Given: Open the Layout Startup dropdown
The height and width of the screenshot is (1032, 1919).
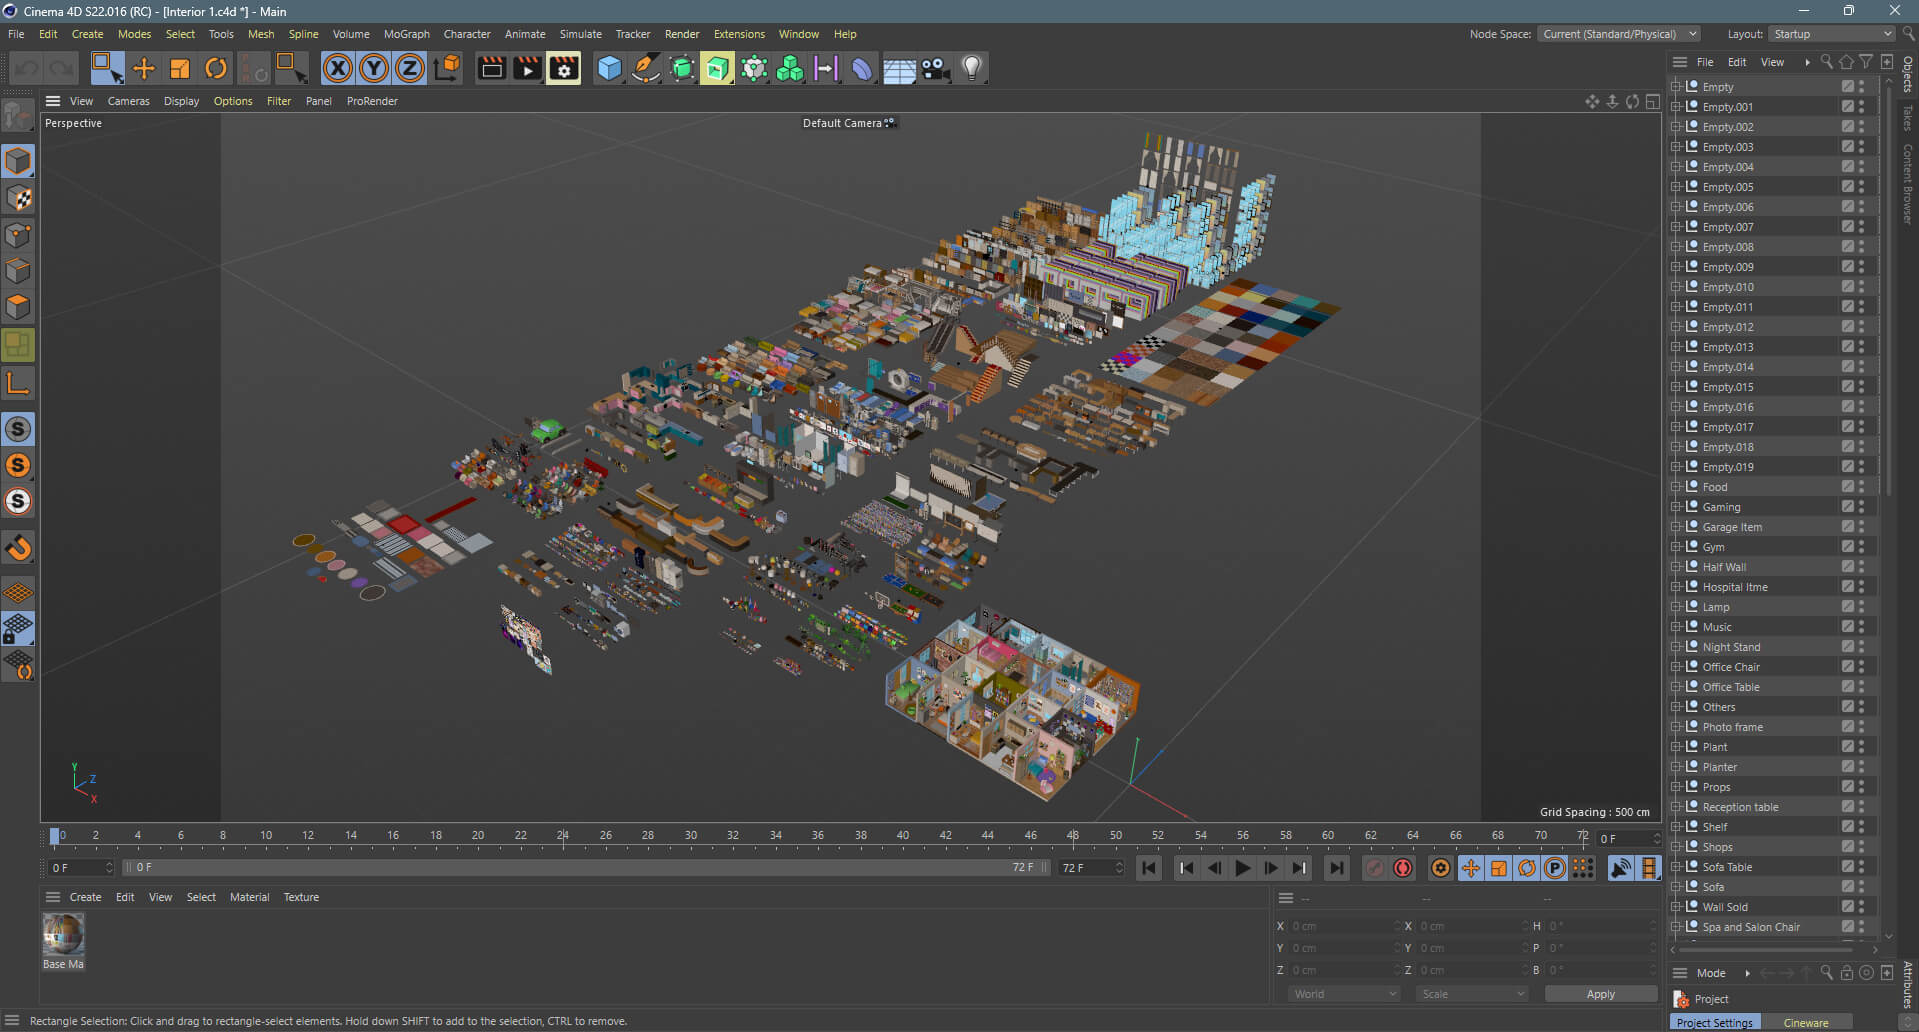Looking at the screenshot, I should 1832,34.
